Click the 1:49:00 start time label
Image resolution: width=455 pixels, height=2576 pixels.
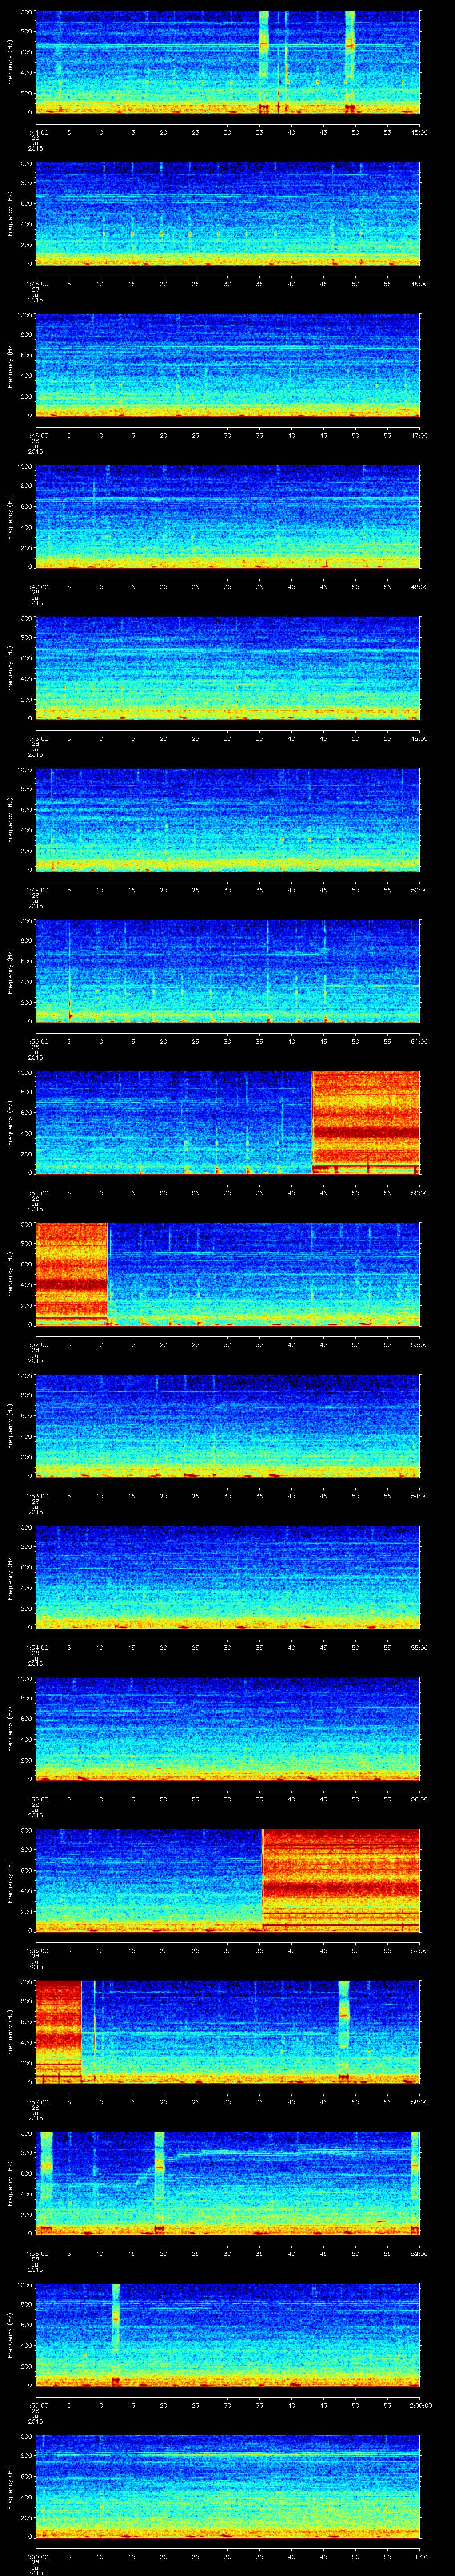coord(36,890)
